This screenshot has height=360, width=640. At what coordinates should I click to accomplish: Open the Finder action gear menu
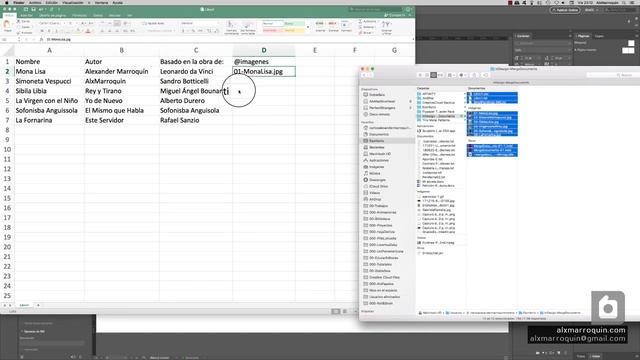463,75
